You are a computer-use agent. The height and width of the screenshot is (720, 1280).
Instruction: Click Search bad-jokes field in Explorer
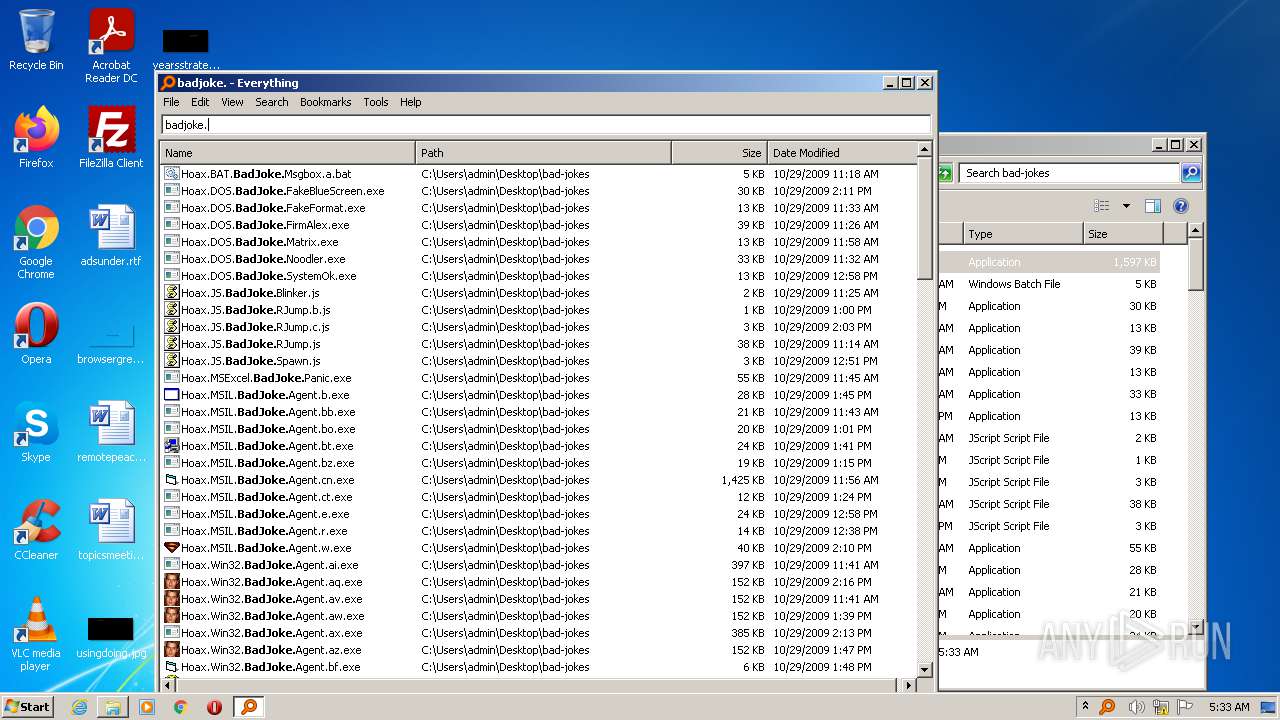1070,173
